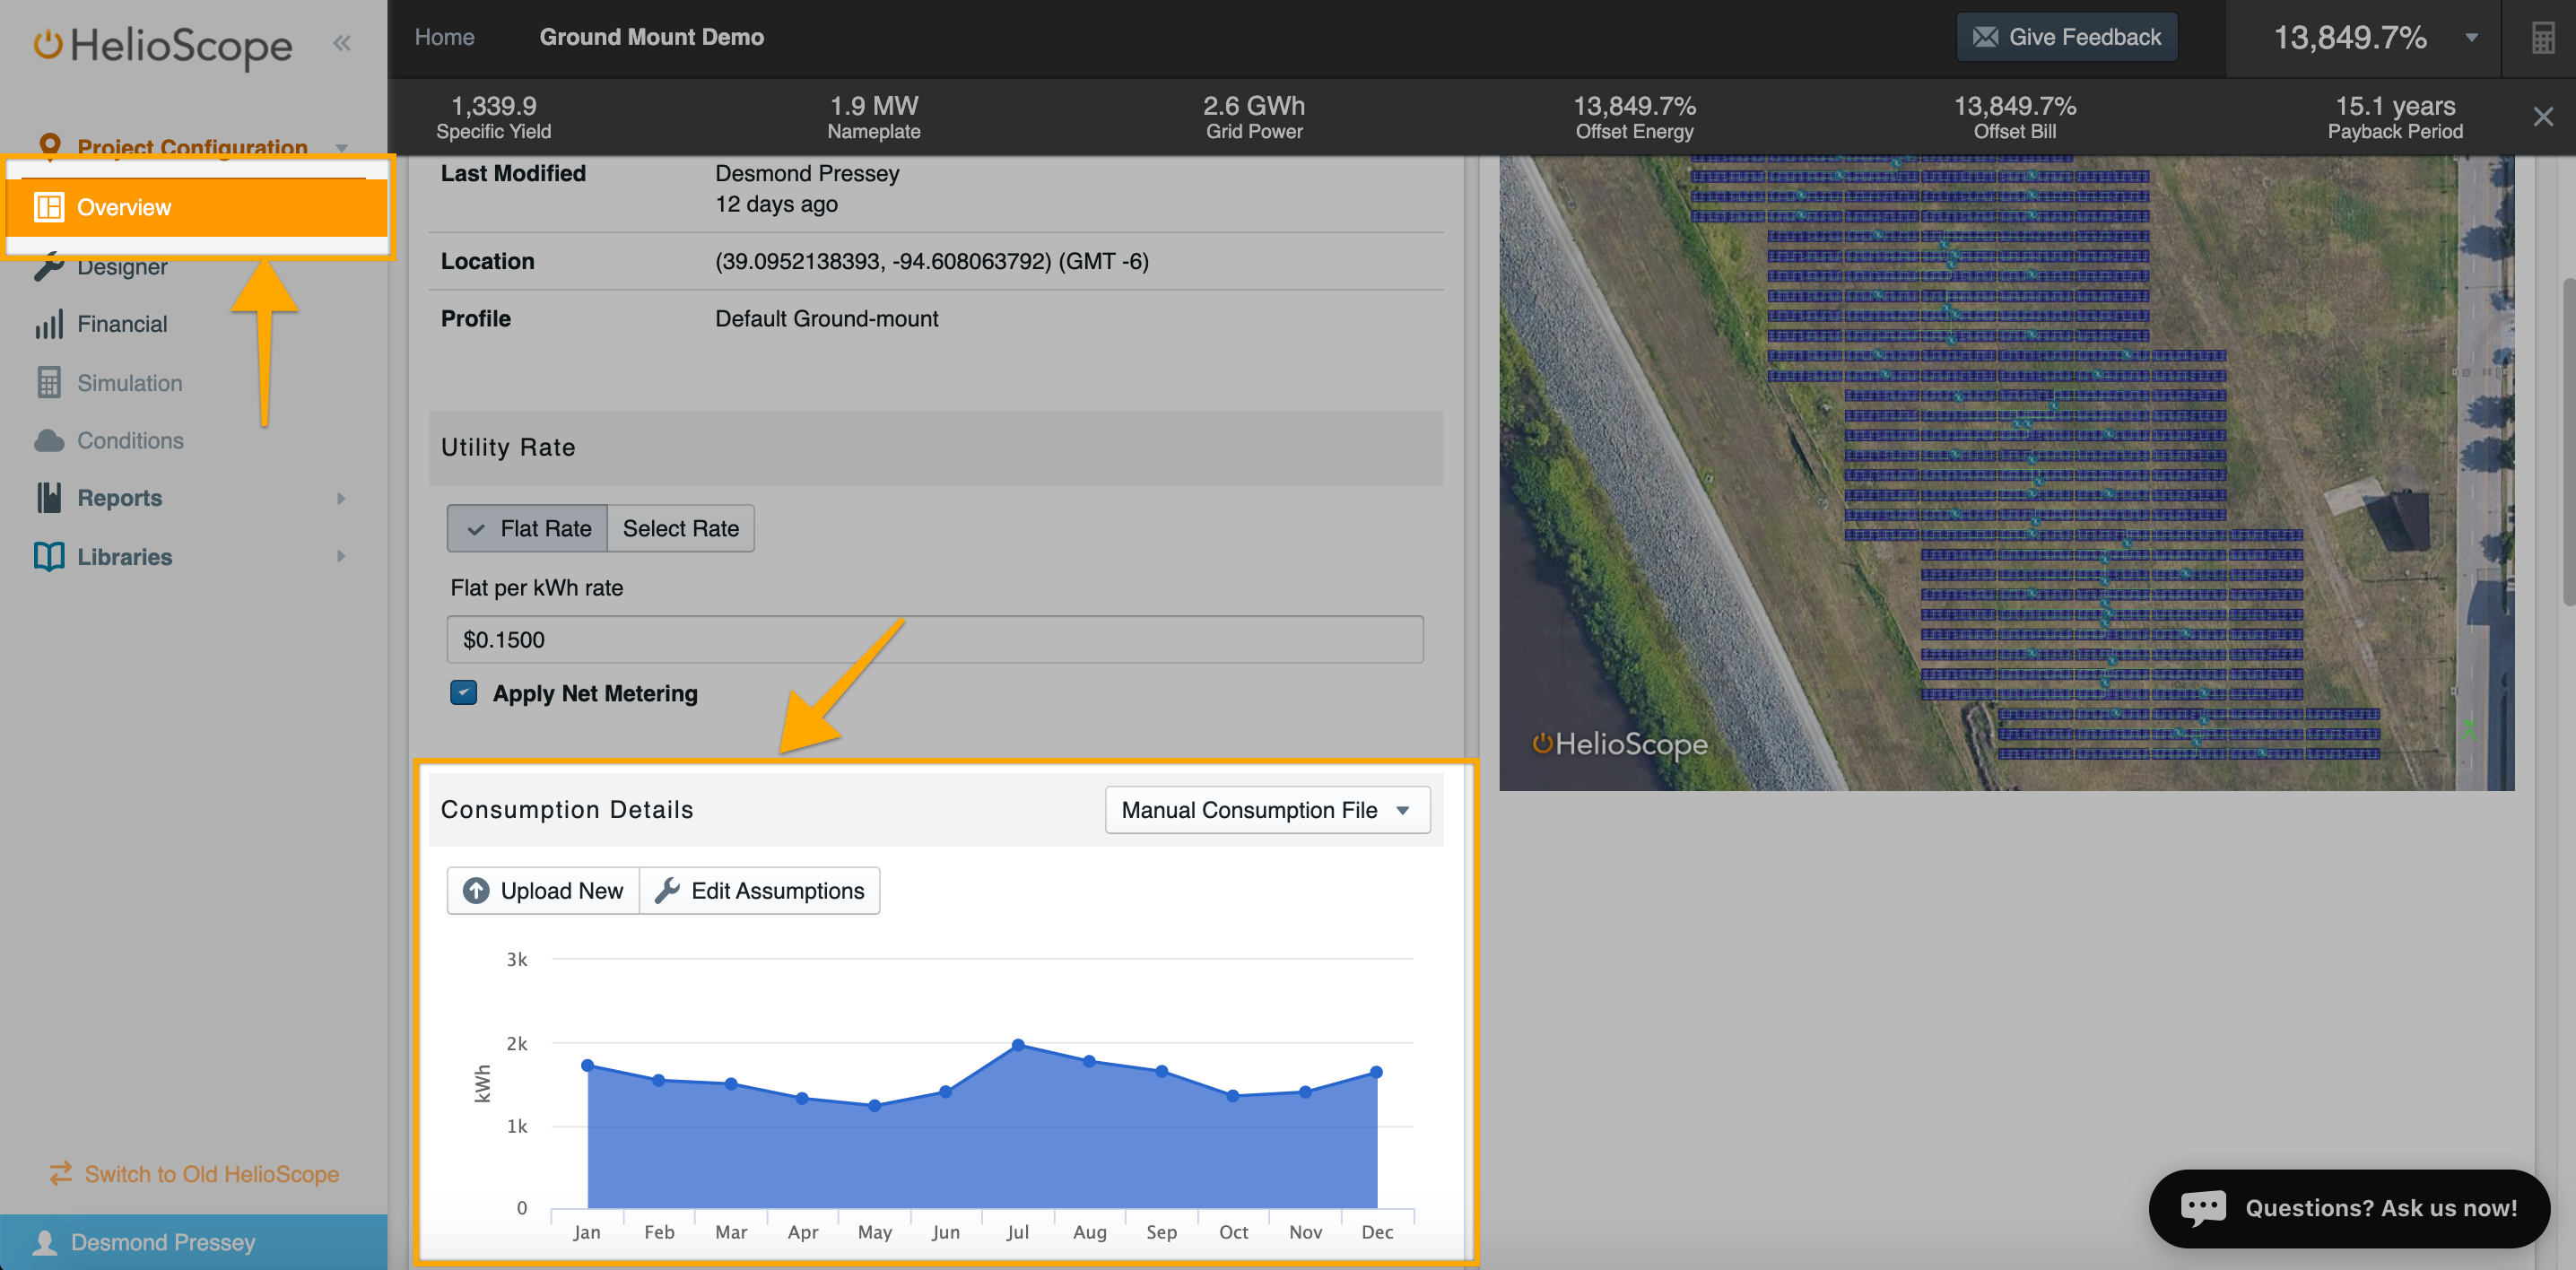Uncheck Apply Net Metering checkbox
The width and height of the screenshot is (2576, 1270).
coord(464,693)
